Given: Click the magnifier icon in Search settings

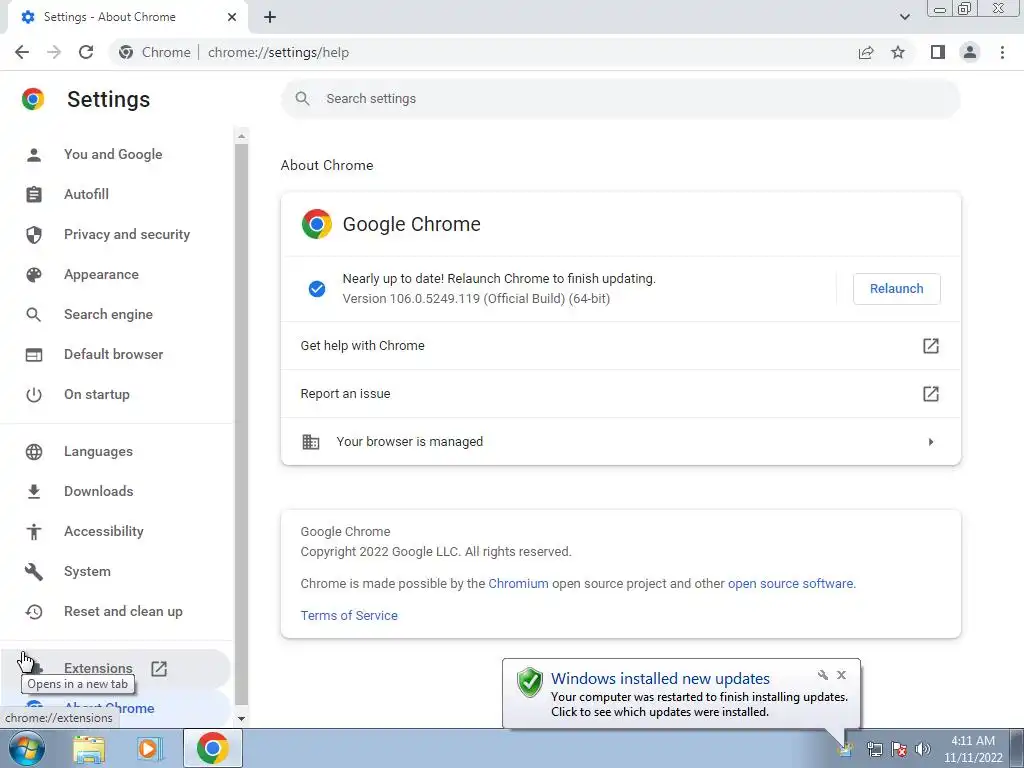Looking at the screenshot, I should tap(302, 99).
